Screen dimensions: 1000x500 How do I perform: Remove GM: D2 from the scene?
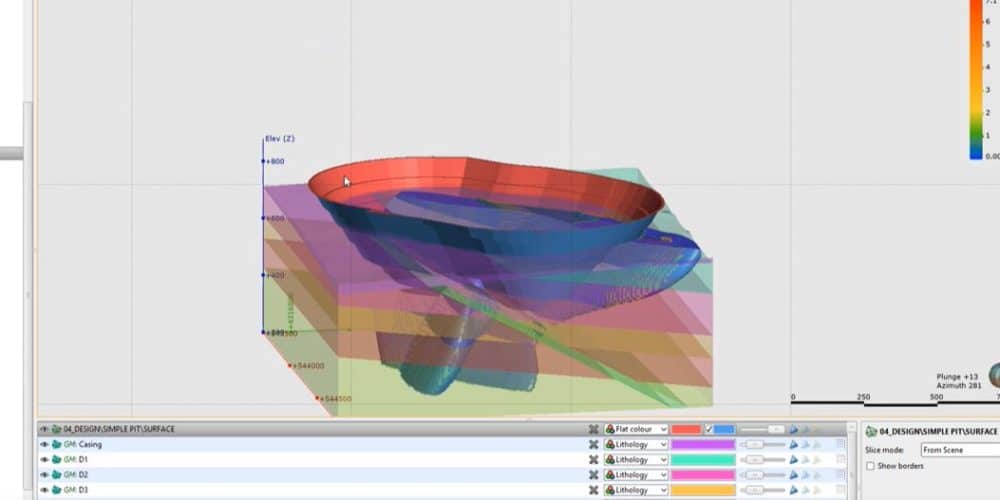click(x=594, y=475)
